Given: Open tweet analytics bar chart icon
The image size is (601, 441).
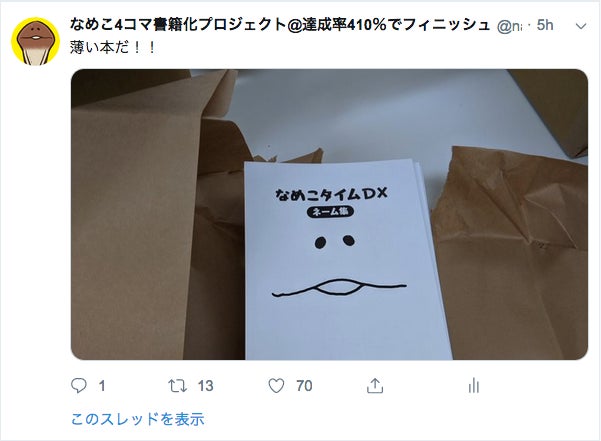Looking at the screenshot, I should (474, 385).
